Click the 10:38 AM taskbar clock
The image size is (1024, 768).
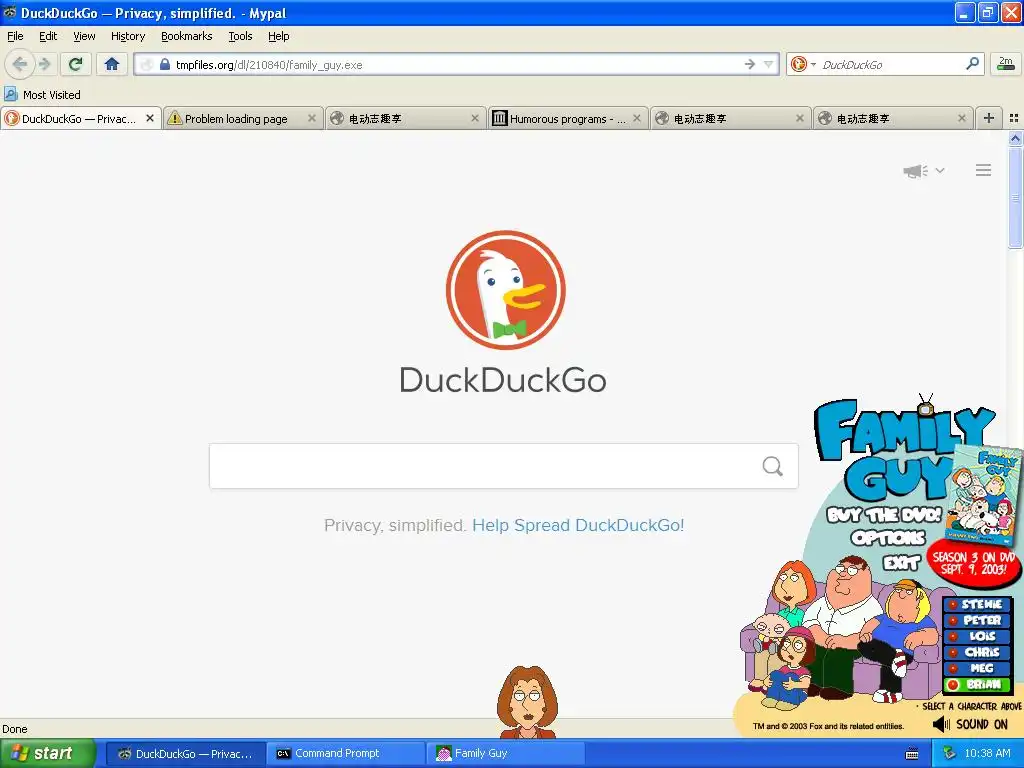point(987,754)
